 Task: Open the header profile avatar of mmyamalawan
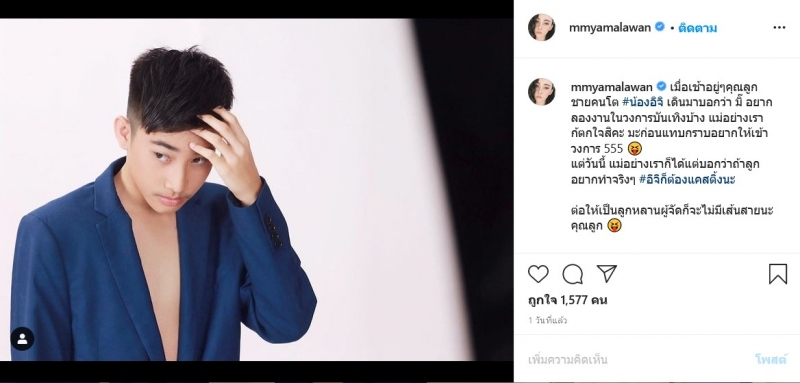click(541, 28)
